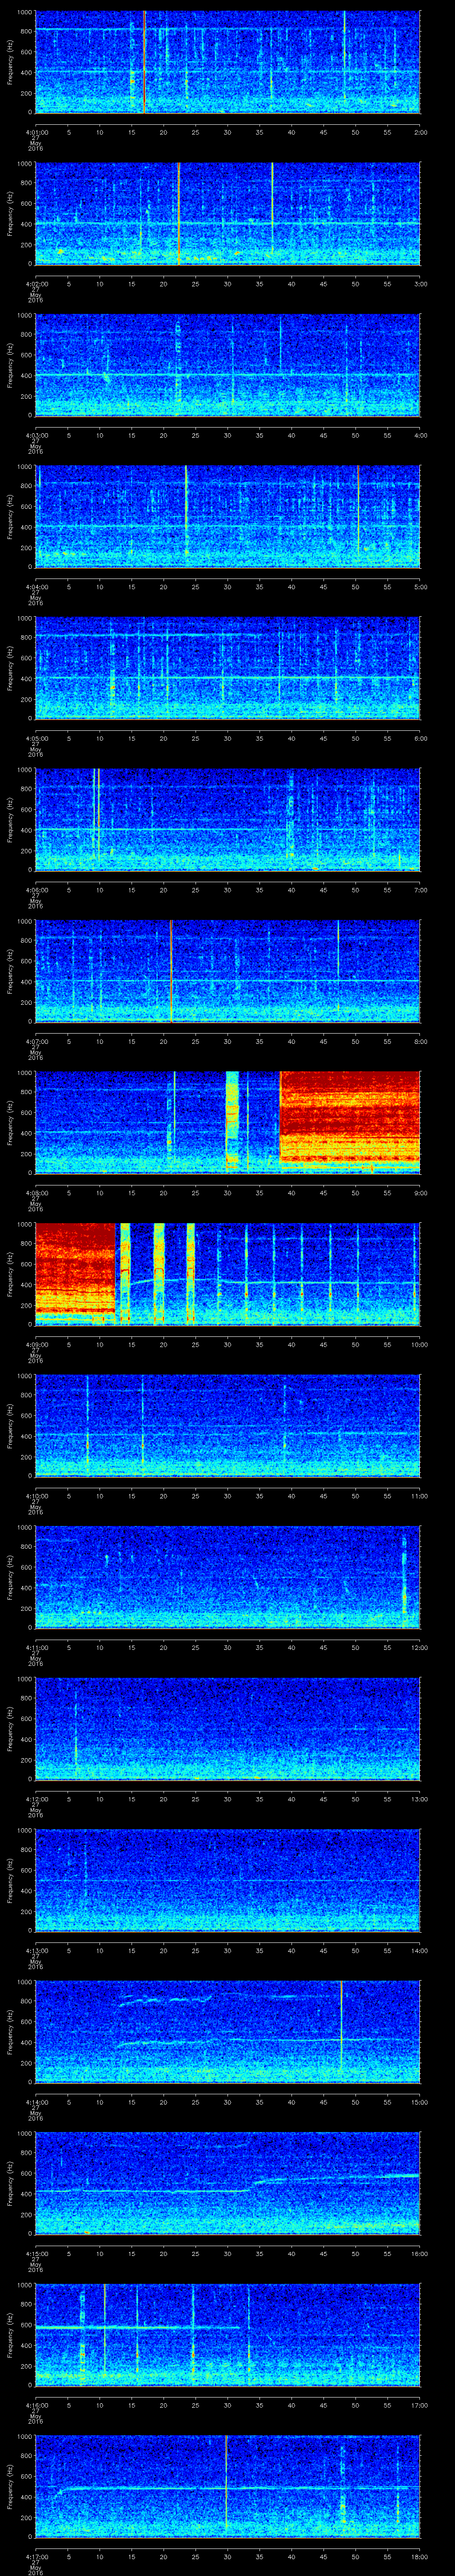
Task: Click the spectrogram panel starting at 4:01:00
Action: point(228,62)
